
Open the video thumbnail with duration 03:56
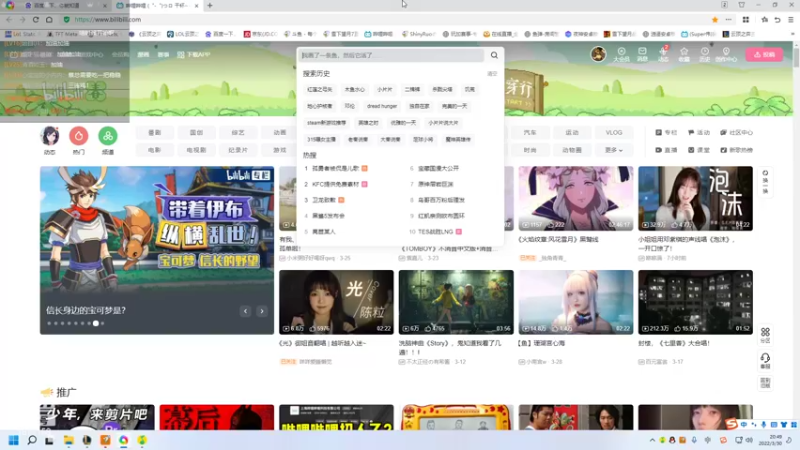pyautogui.click(x=456, y=302)
